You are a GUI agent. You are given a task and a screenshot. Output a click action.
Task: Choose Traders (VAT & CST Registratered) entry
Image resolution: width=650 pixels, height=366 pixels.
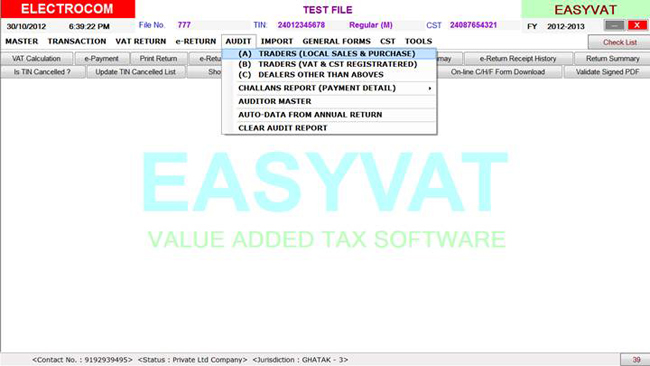(329, 64)
